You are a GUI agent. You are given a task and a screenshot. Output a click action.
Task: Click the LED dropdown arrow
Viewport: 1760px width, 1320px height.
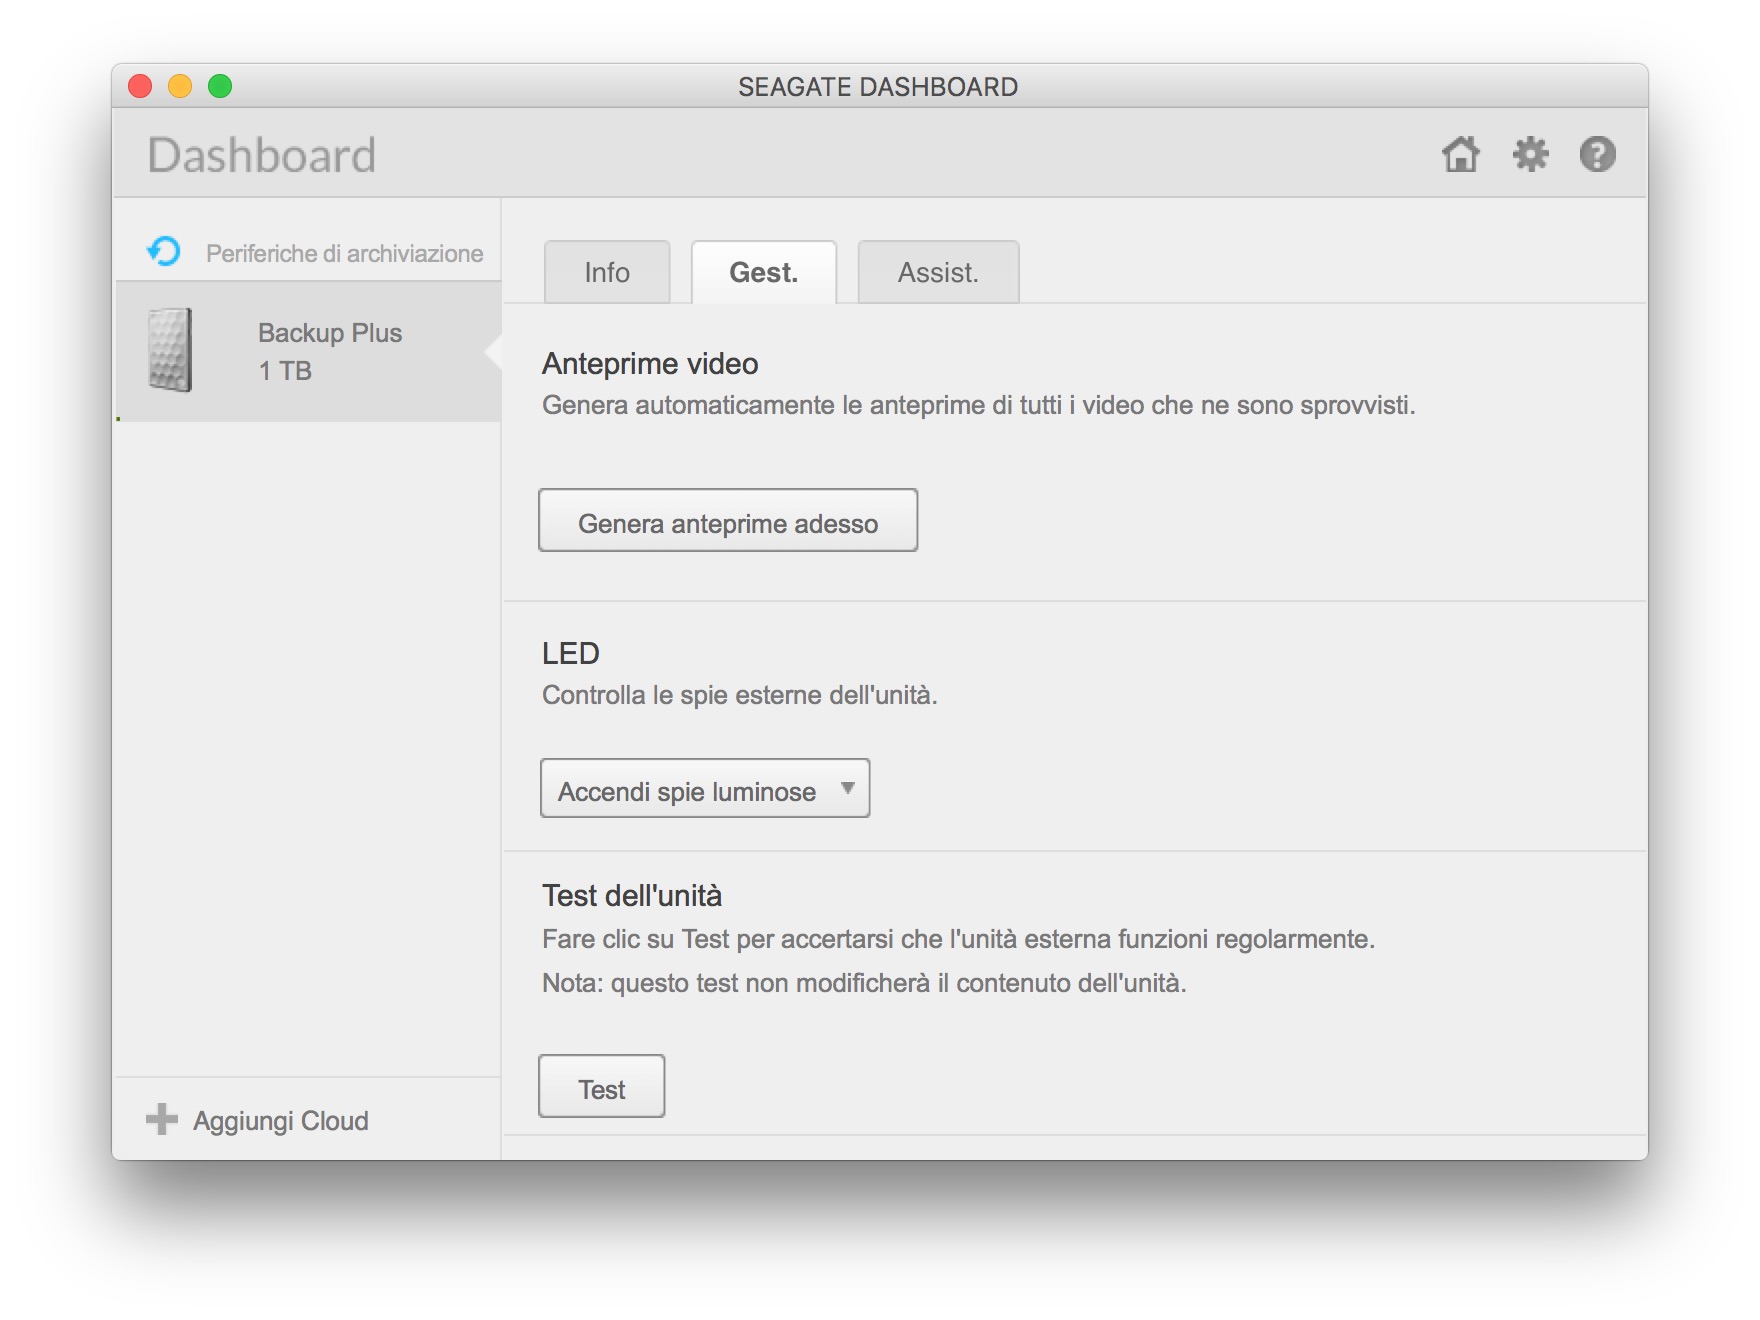(x=848, y=788)
